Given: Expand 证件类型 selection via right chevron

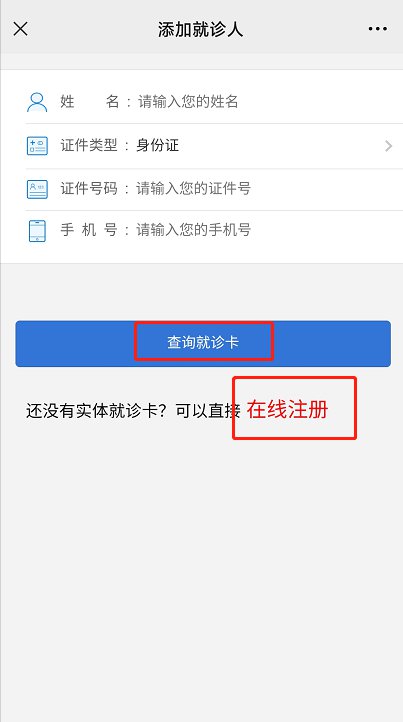Looking at the screenshot, I should pyautogui.click(x=388, y=146).
